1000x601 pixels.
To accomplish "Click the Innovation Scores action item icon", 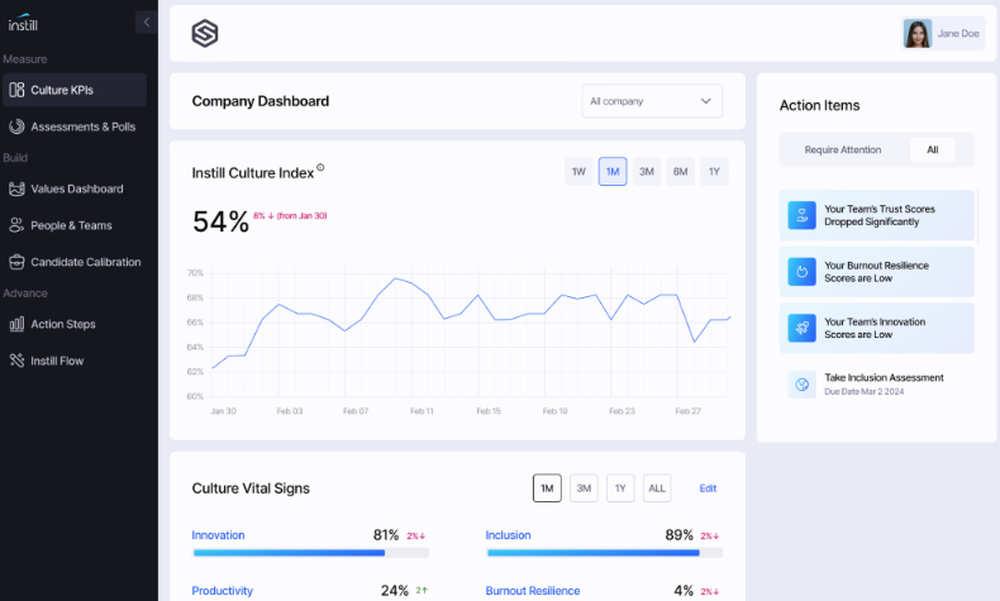I will (x=802, y=328).
